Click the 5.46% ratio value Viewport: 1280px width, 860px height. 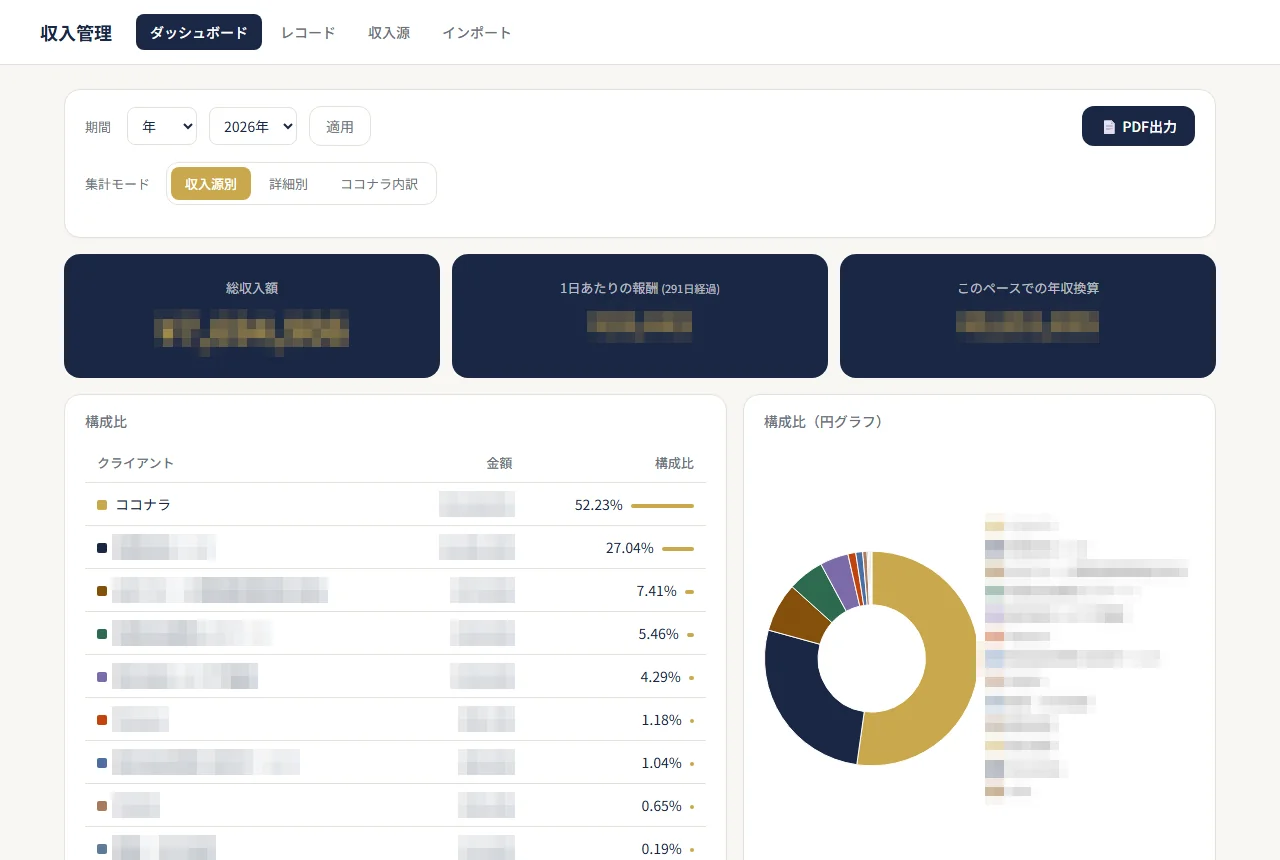(x=659, y=634)
